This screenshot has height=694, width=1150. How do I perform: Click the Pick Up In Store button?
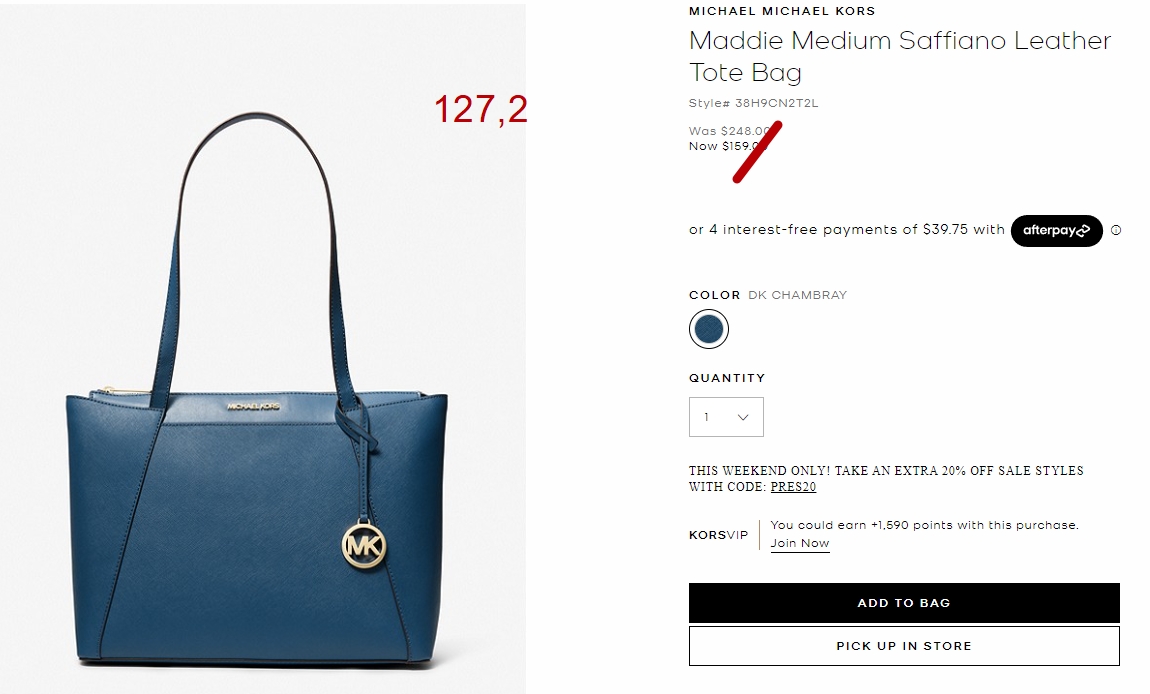pyautogui.click(x=904, y=646)
